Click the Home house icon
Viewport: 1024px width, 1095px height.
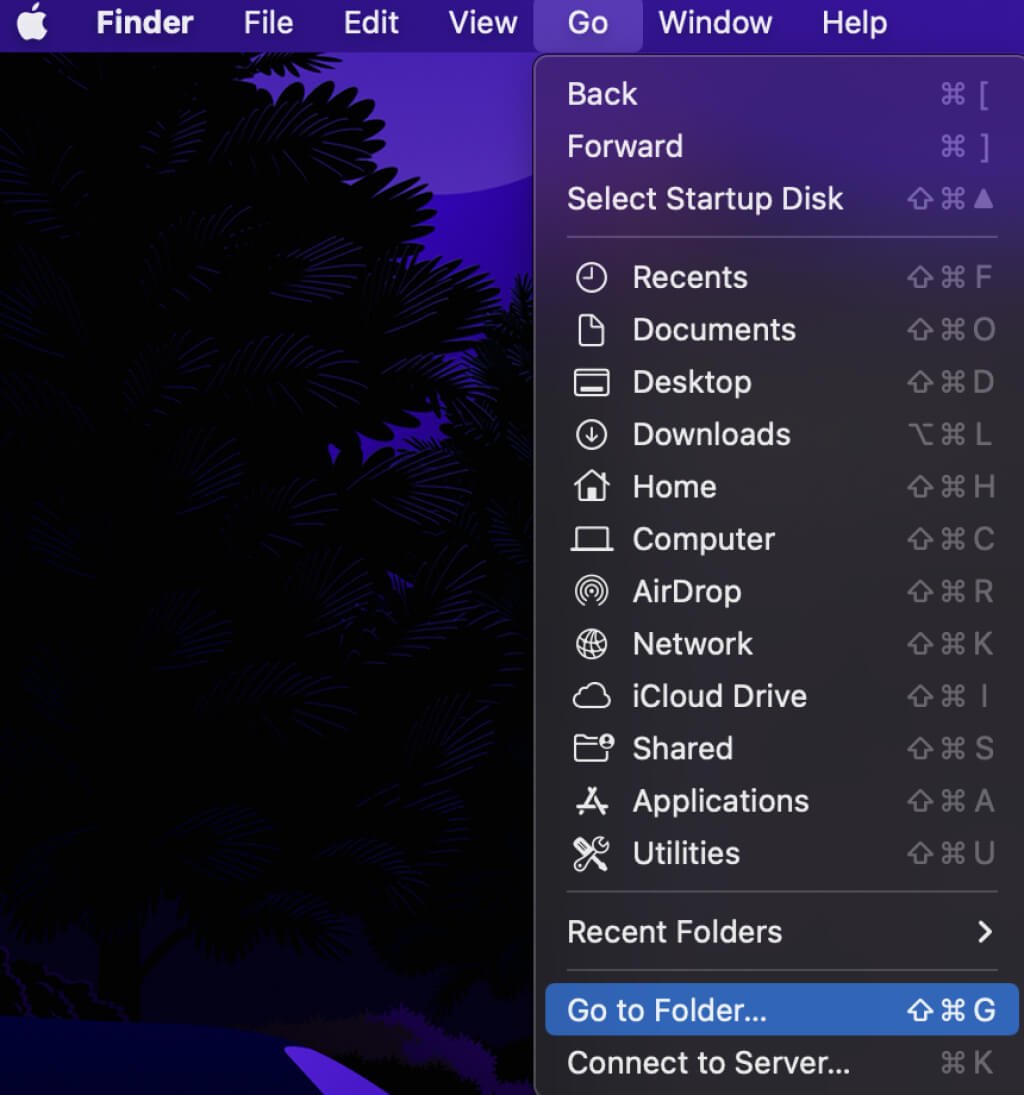pos(591,486)
